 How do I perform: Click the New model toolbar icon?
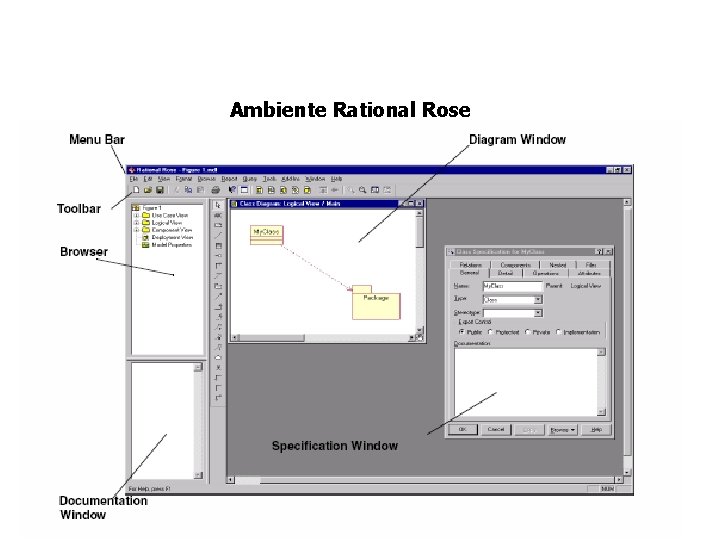click(x=135, y=190)
